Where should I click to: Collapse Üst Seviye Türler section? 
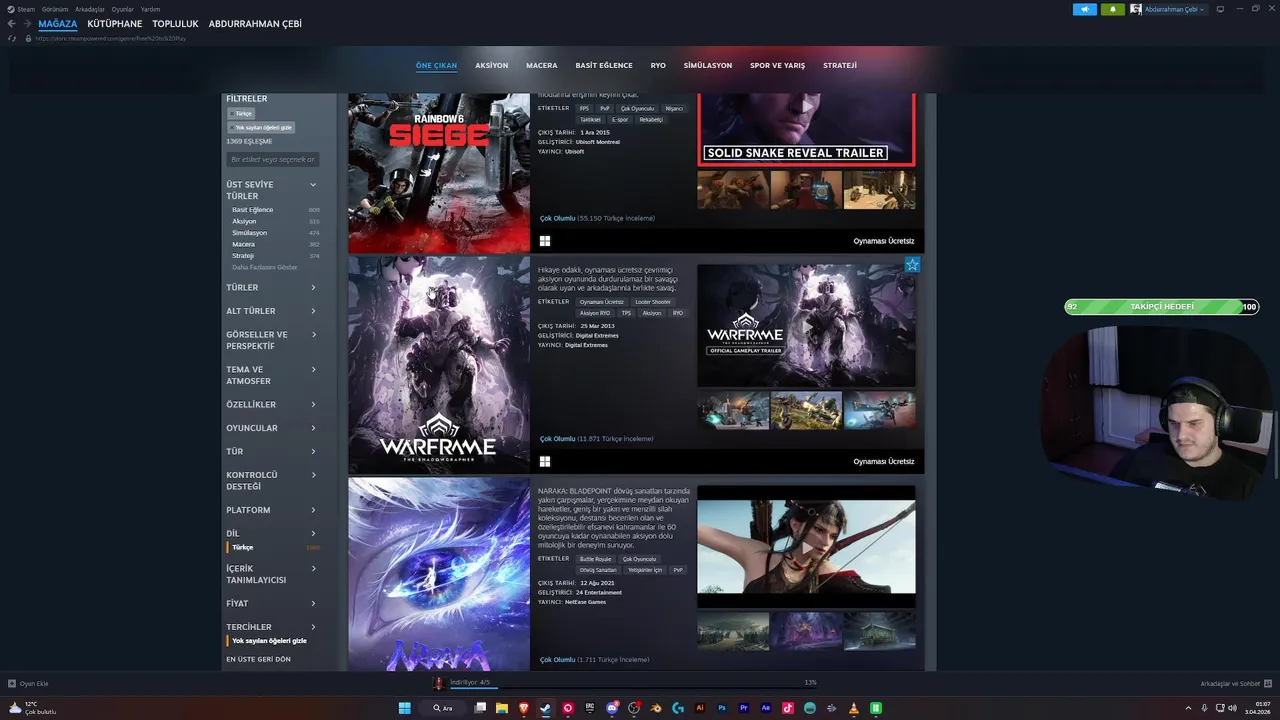(x=272, y=190)
